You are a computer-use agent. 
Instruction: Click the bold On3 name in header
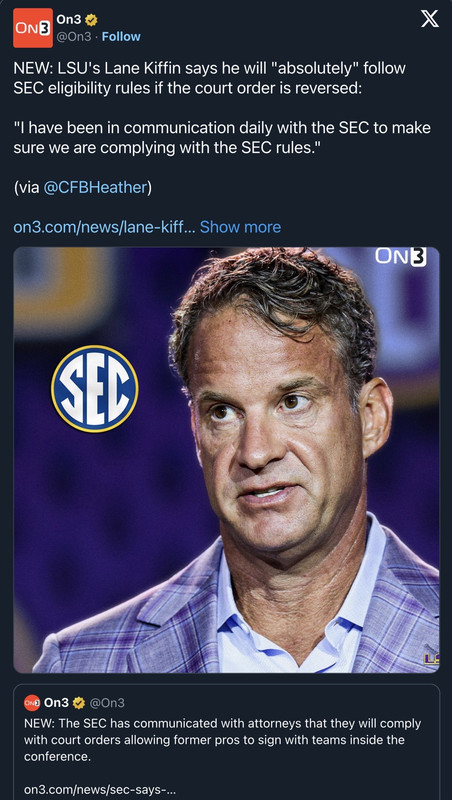tap(69, 20)
